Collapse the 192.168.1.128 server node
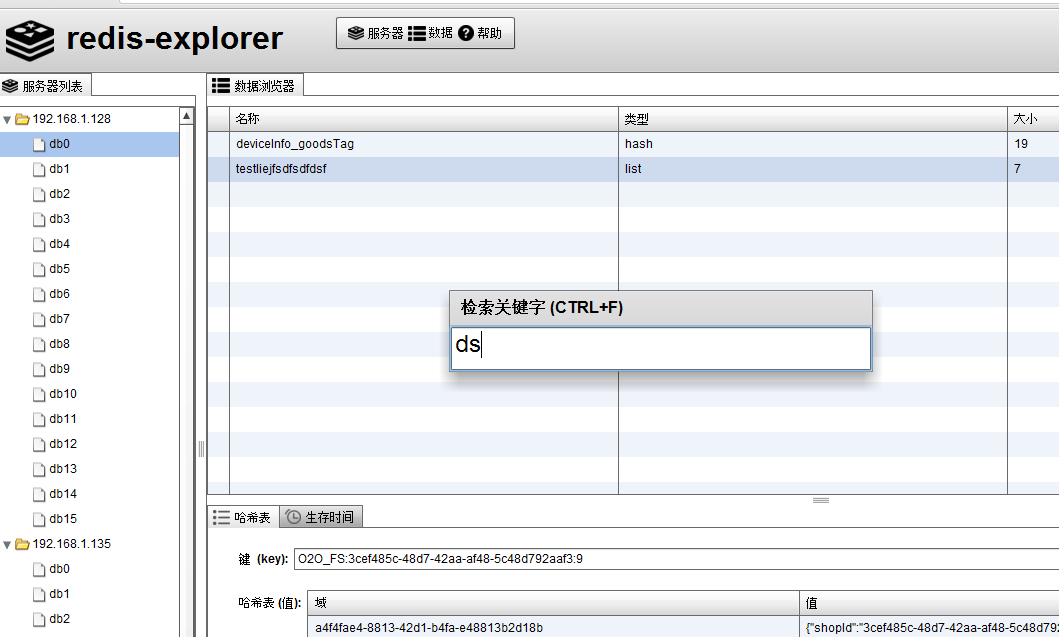Image resolution: width=1059 pixels, height=637 pixels. (7, 120)
